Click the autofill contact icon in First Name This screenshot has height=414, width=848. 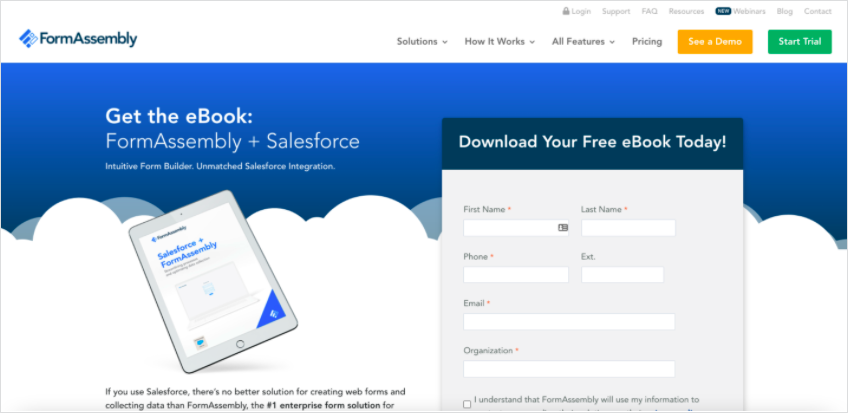[x=563, y=228]
